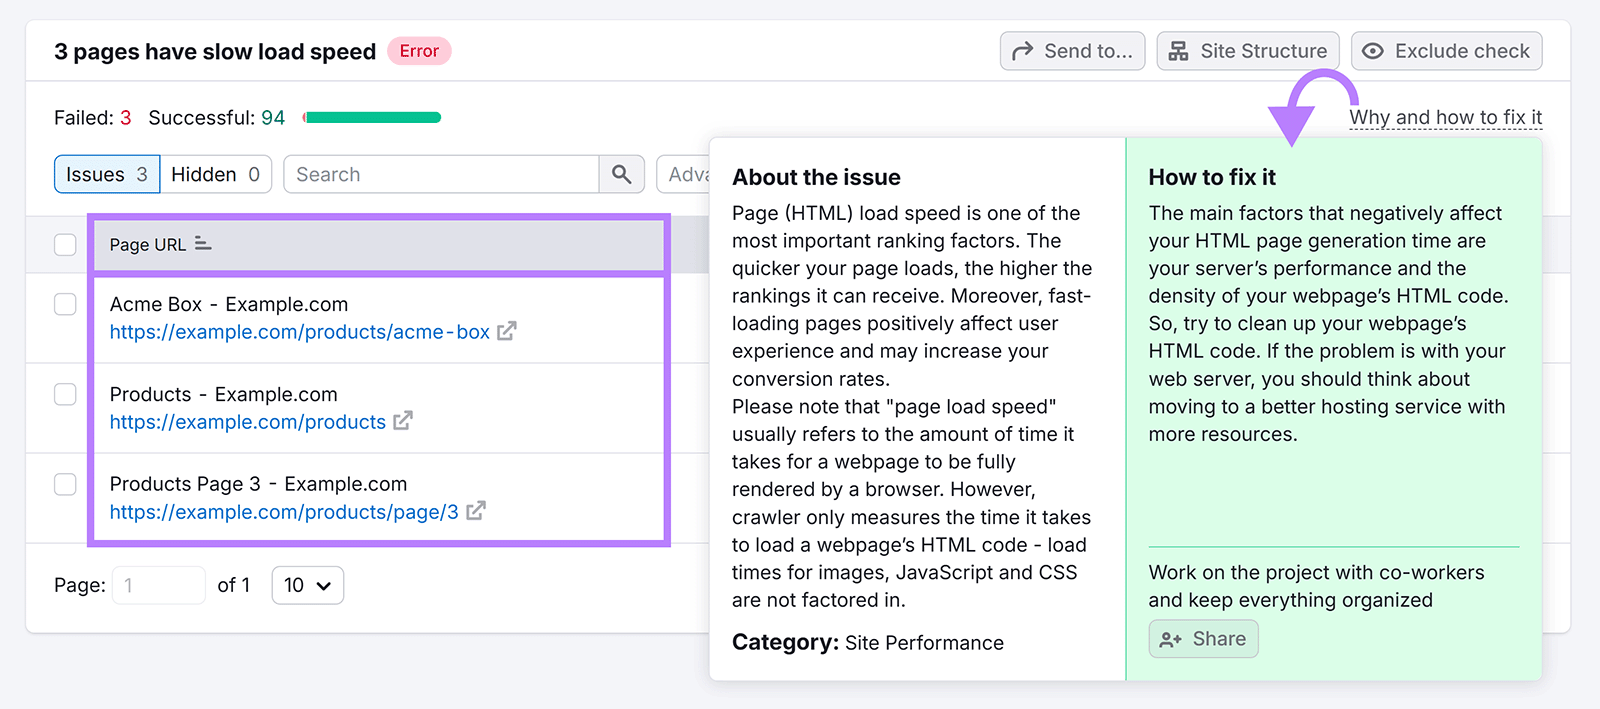This screenshot has height=709, width=1600.
Task: Click external link icon for products/page/3
Action: [x=476, y=511]
